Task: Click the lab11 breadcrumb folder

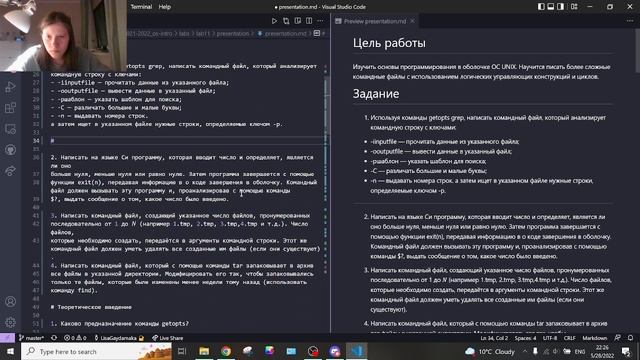Action: (203, 33)
